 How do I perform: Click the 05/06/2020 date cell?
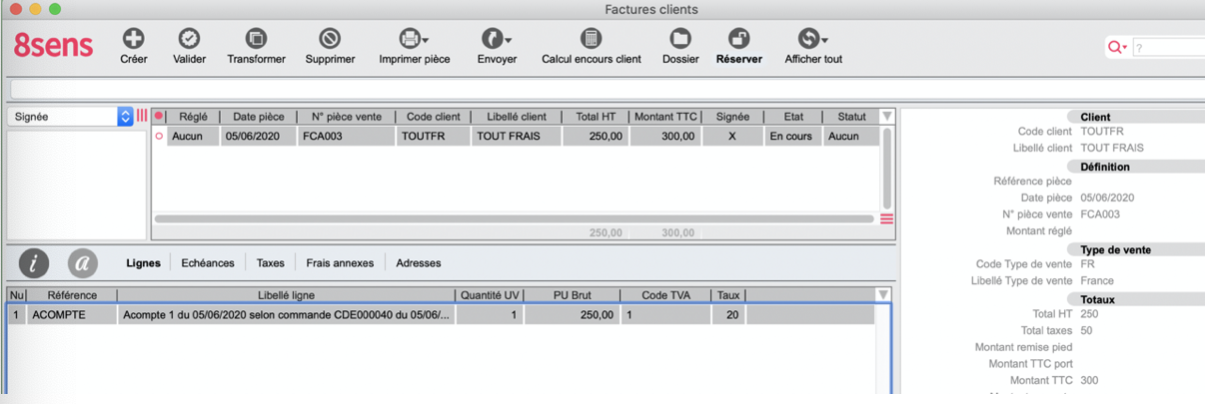click(257, 136)
